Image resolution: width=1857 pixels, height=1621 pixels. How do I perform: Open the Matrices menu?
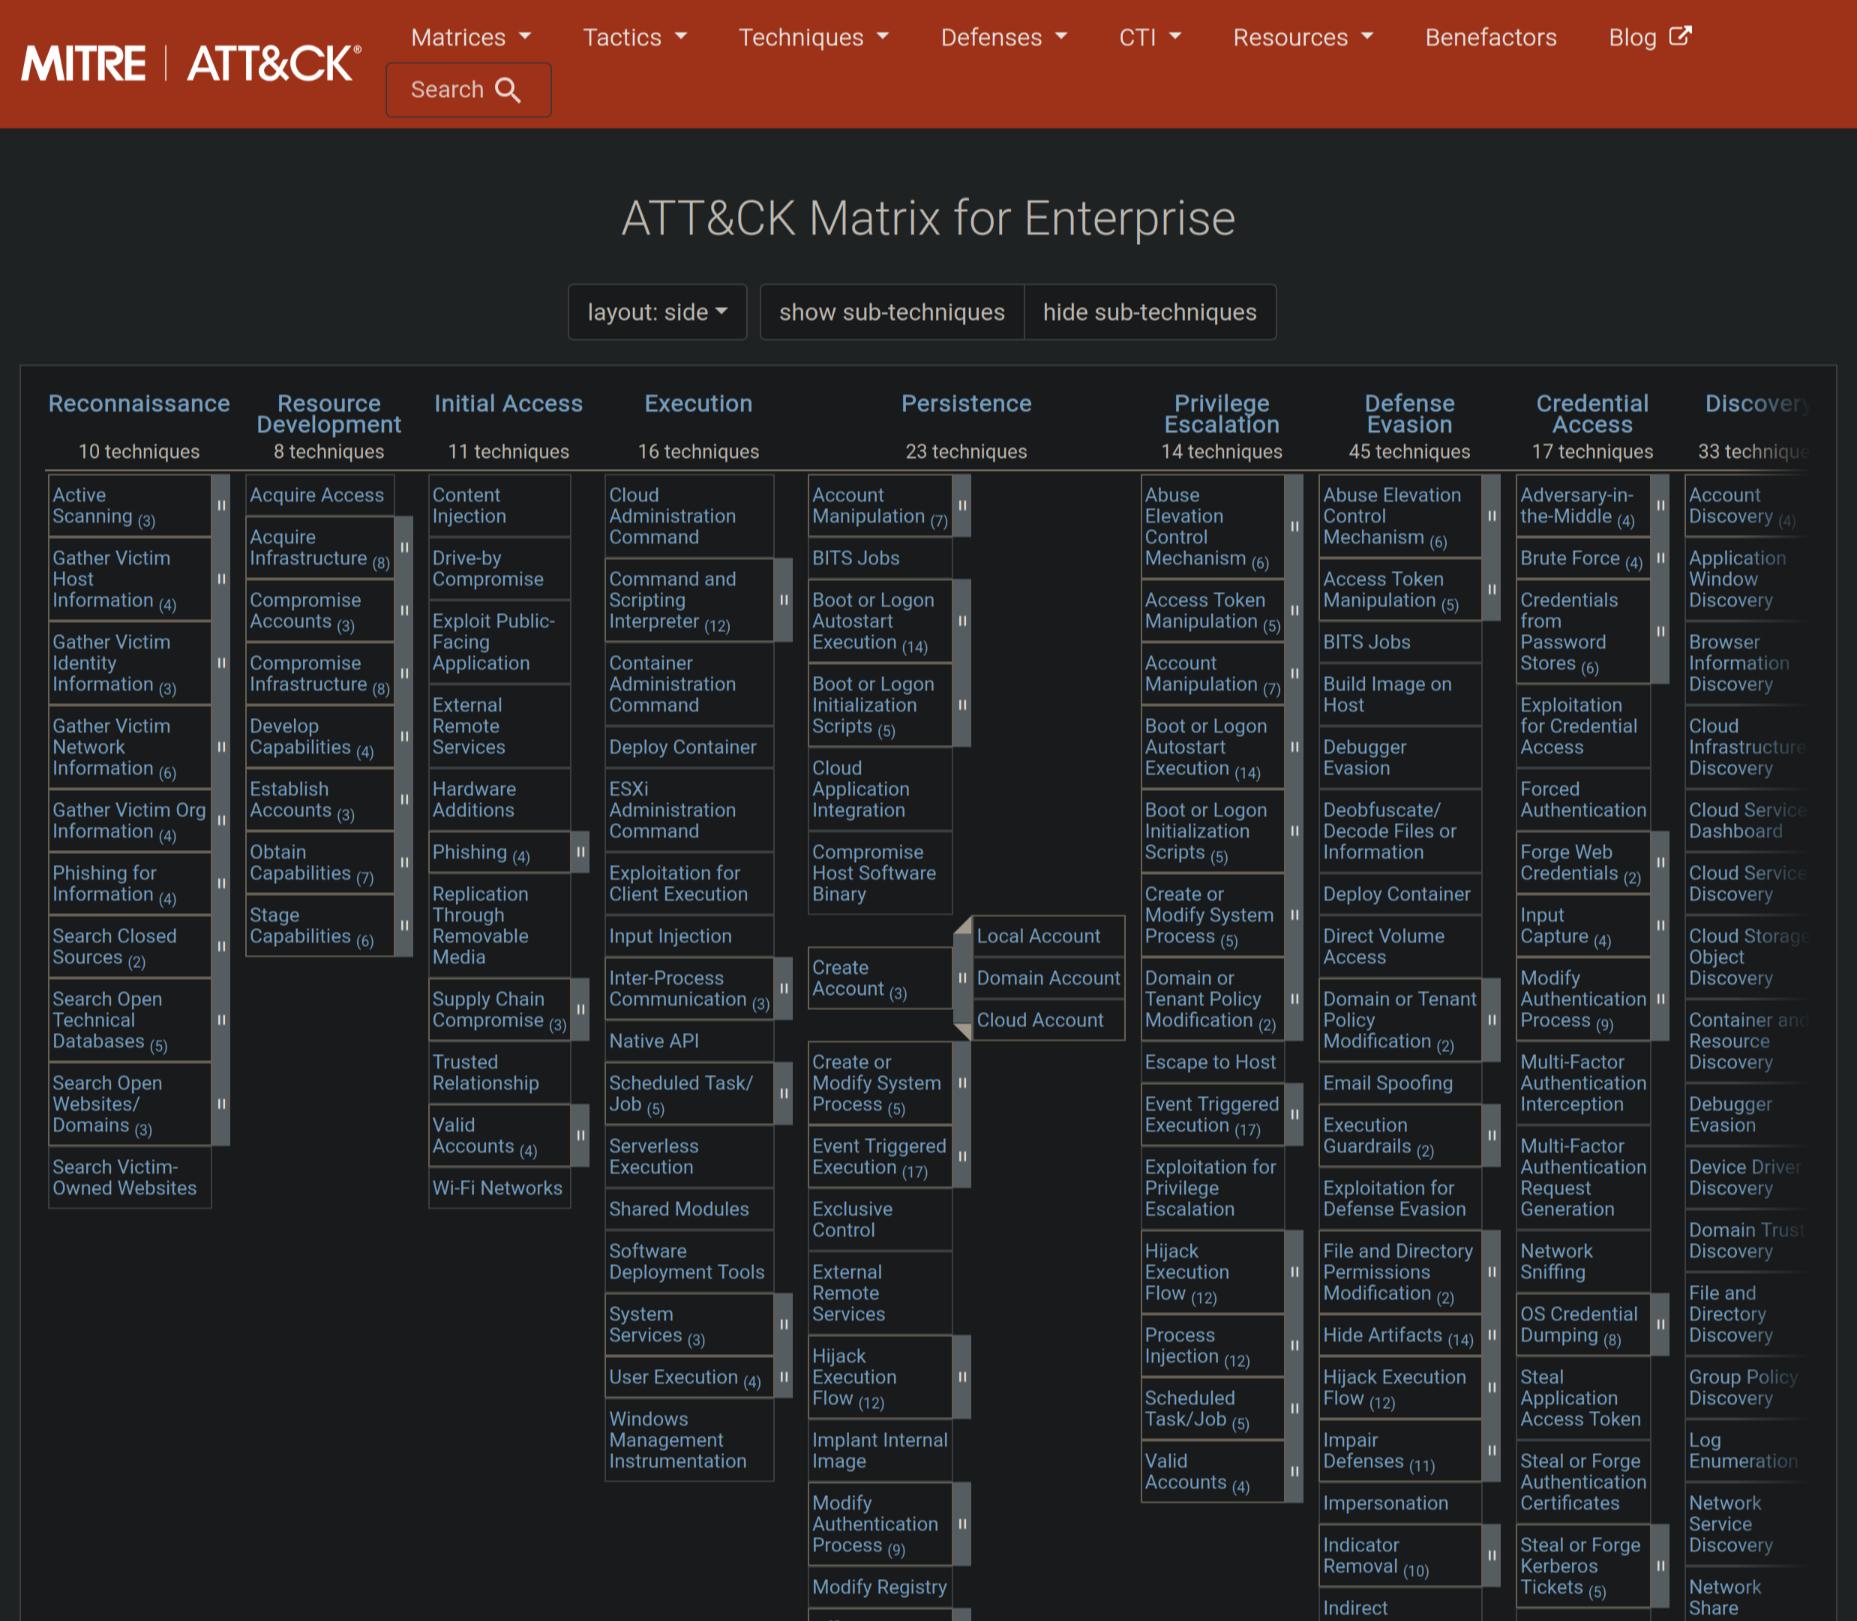pos(470,37)
